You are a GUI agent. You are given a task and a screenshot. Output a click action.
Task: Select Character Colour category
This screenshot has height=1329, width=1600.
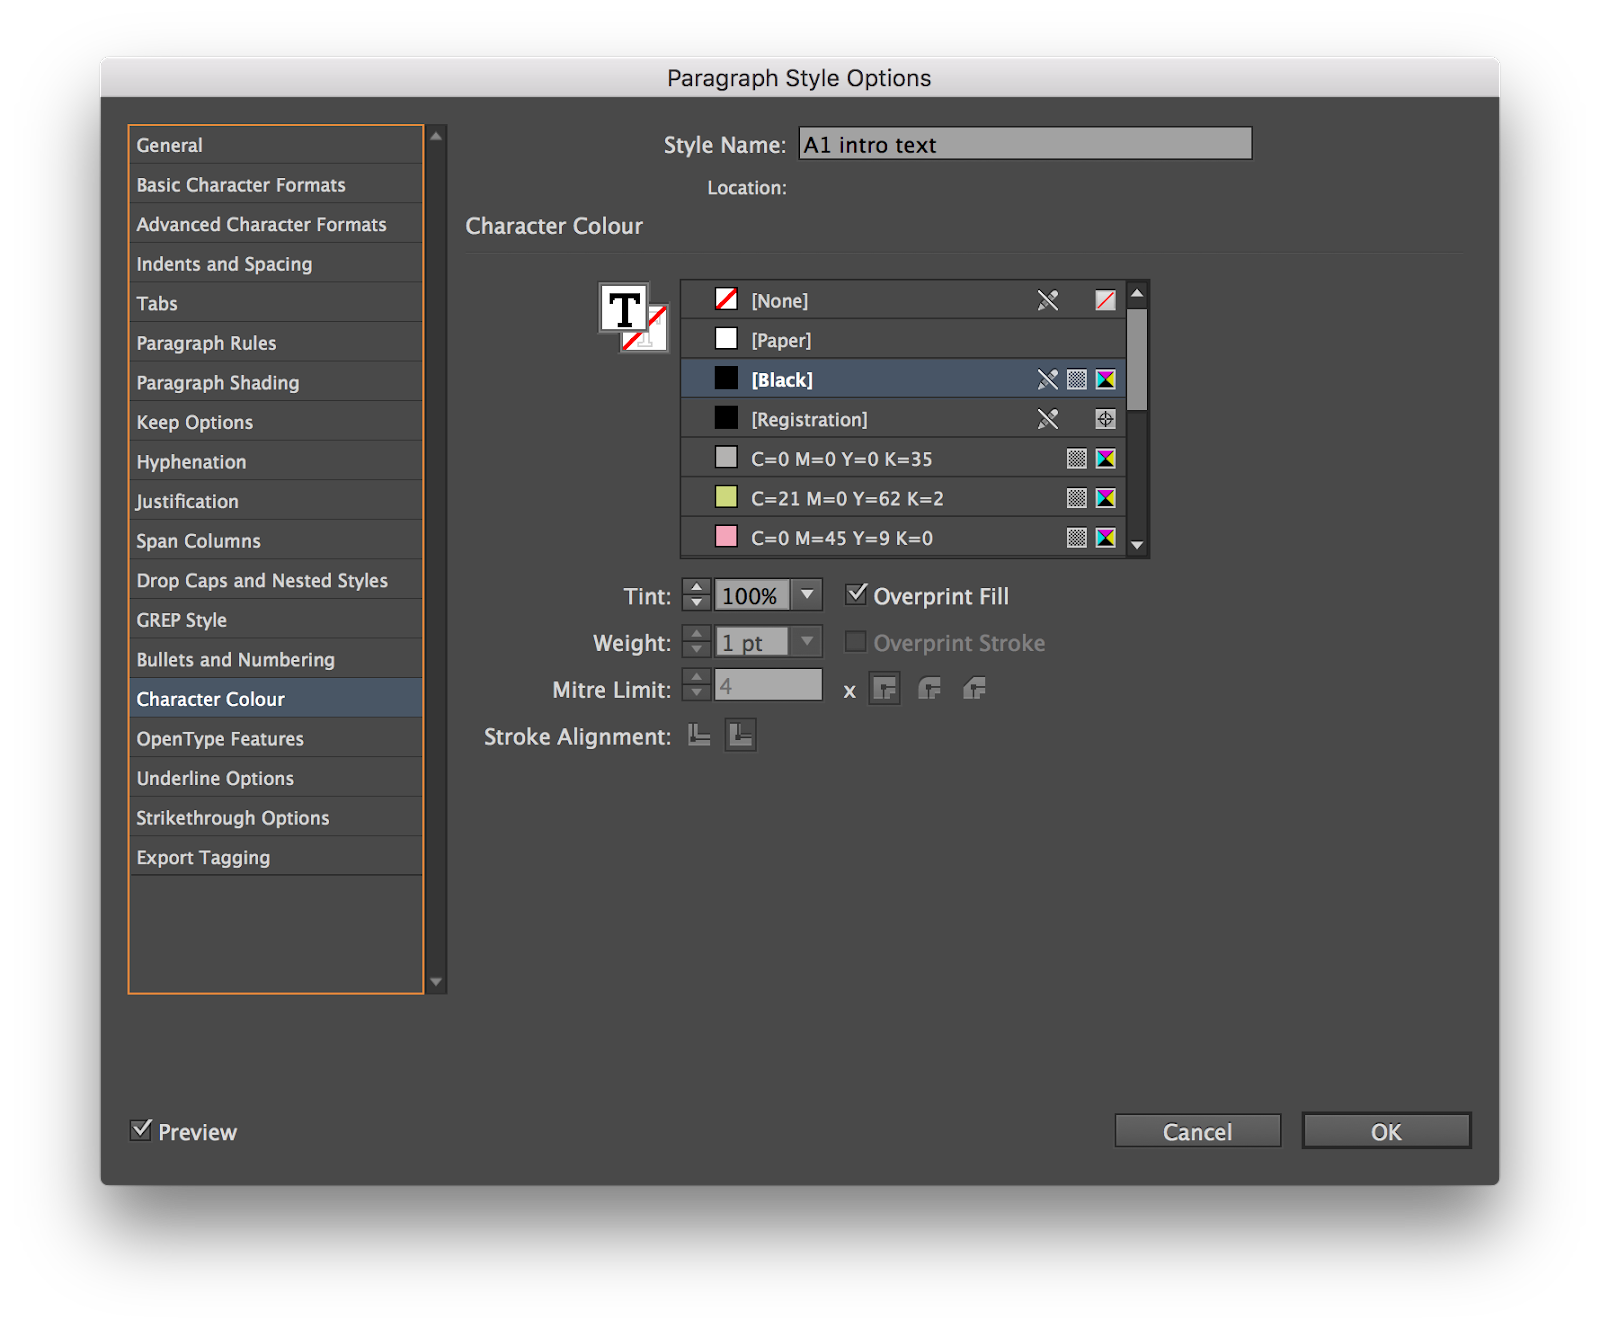(276, 699)
